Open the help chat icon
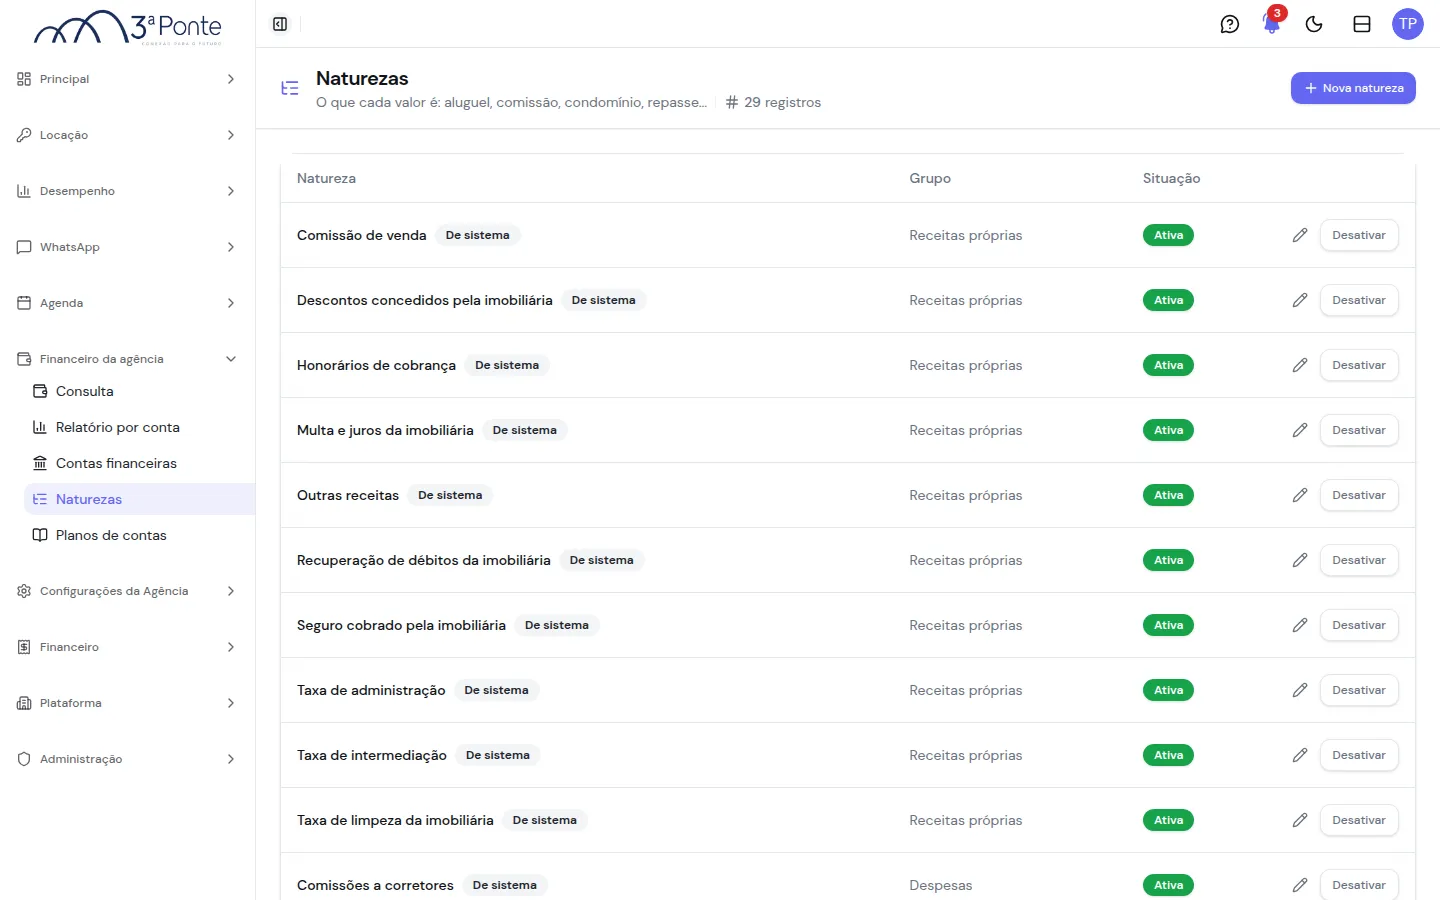 click(x=1230, y=24)
